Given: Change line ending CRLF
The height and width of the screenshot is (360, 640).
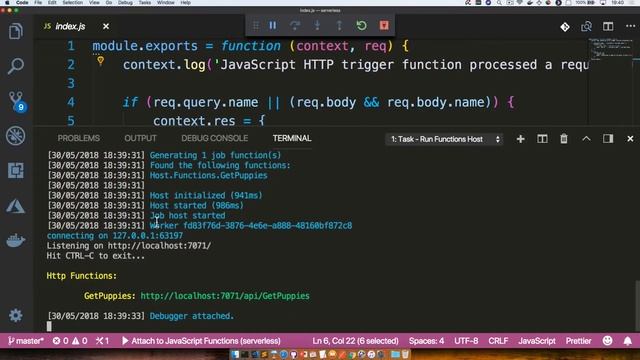Looking at the screenshot, I should pos(498,341).
